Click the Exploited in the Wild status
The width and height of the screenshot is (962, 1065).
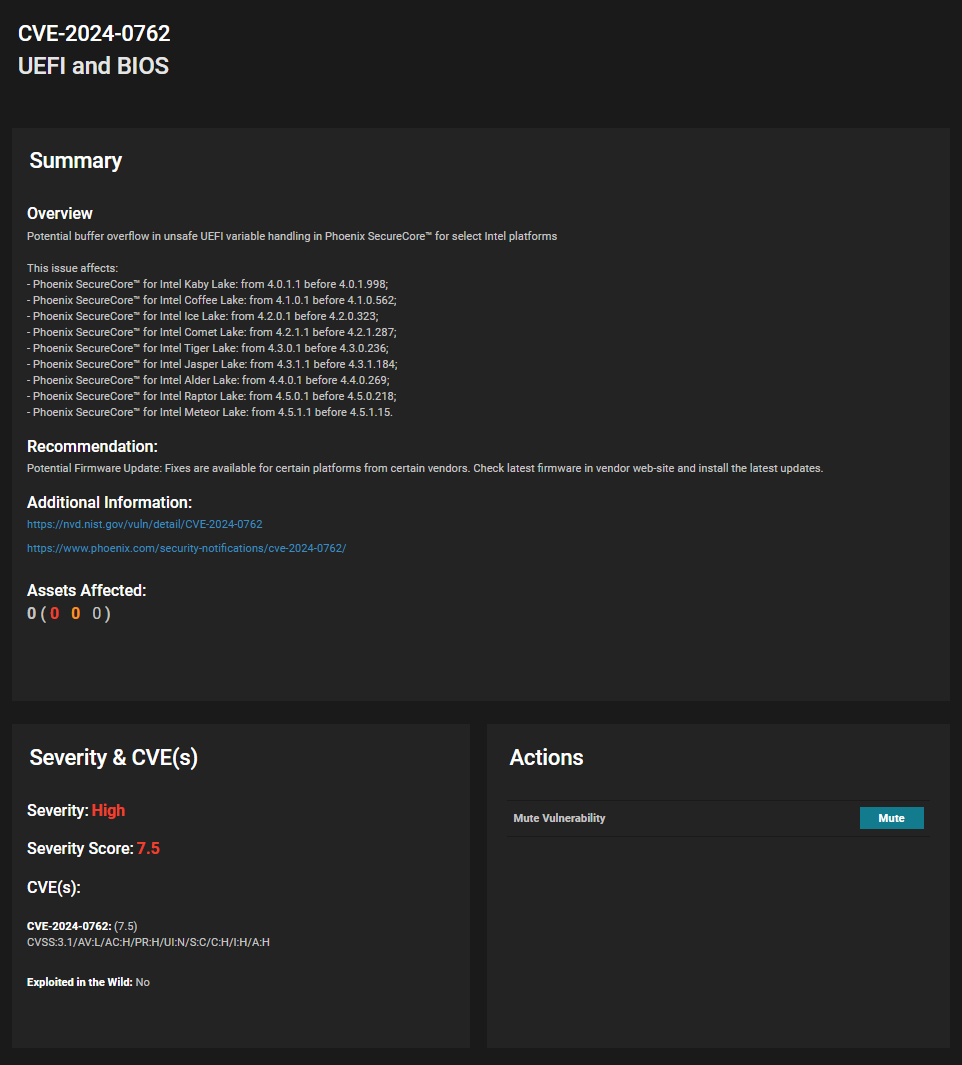(88, 982)
